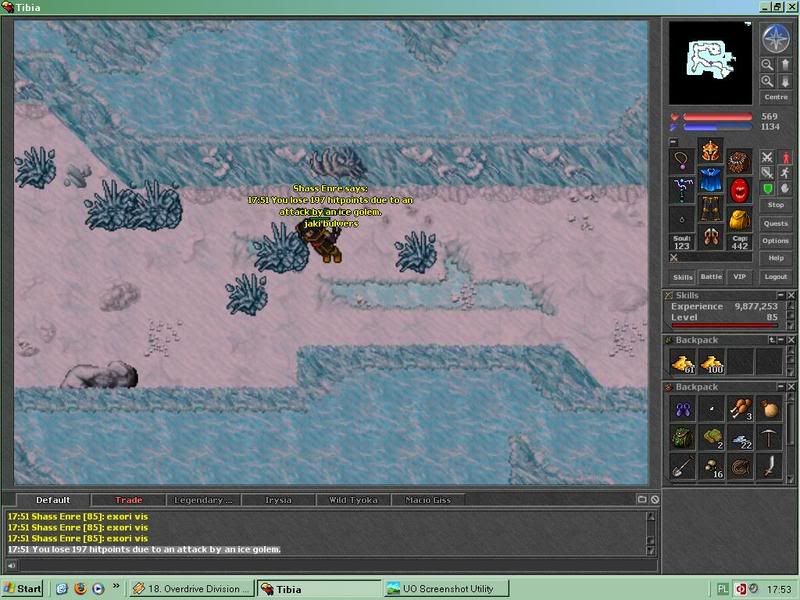Select the red shield slot
The height and width of the screenshot is (600, 800).
(x=739, y=191)
